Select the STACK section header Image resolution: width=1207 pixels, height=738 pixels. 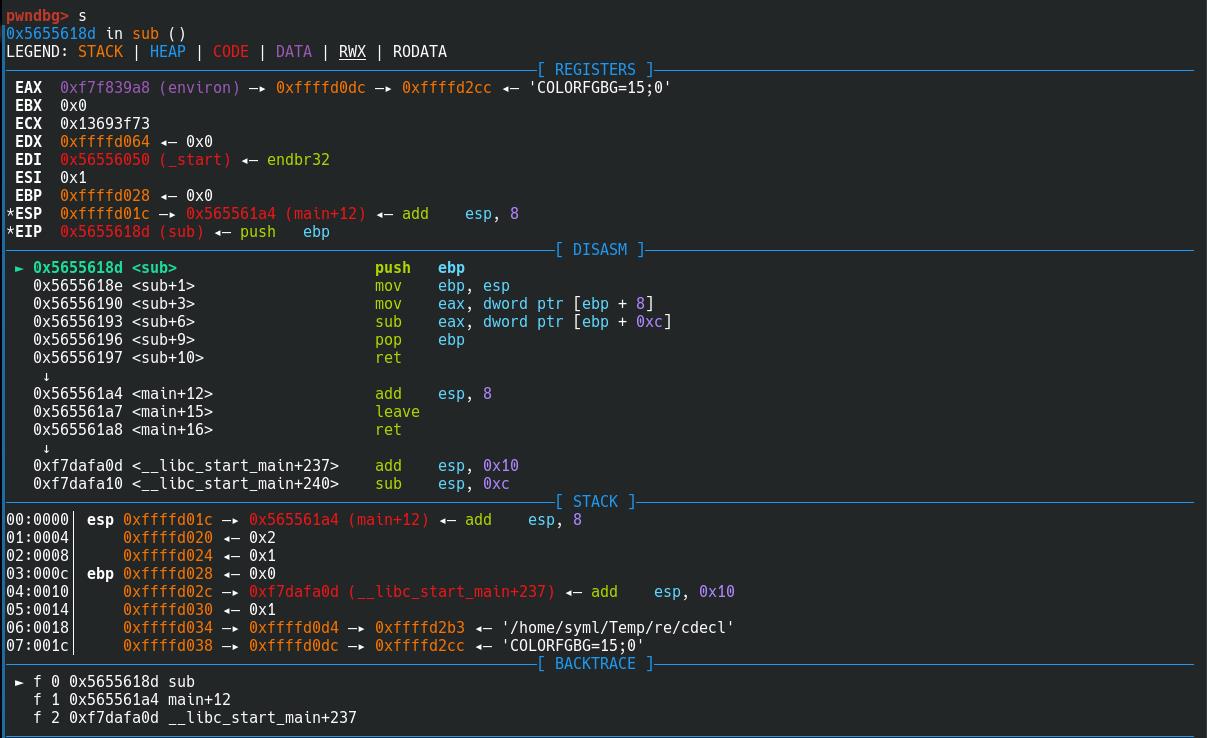point(596,502)
